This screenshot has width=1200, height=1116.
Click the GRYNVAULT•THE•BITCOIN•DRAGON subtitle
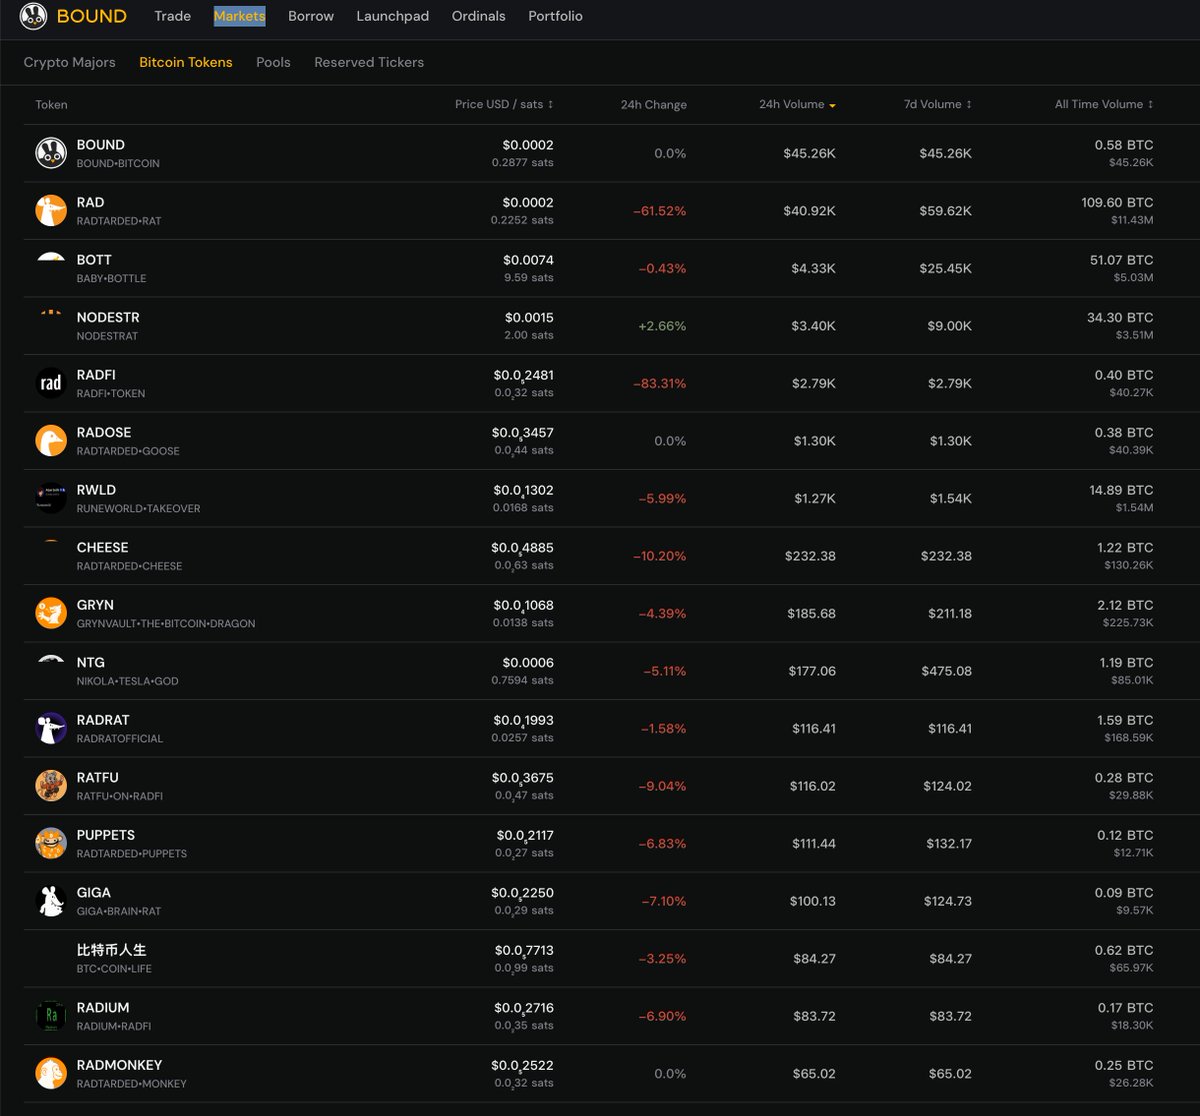click(x=166, y=623)
